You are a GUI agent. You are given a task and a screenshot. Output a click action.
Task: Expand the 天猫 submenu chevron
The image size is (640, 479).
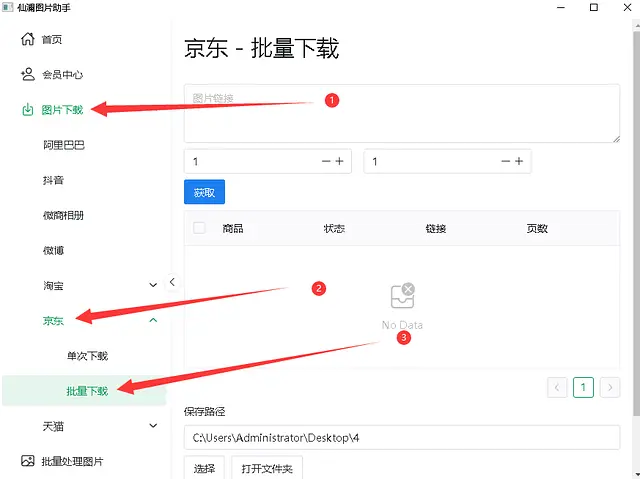click(x=153, y=426)
